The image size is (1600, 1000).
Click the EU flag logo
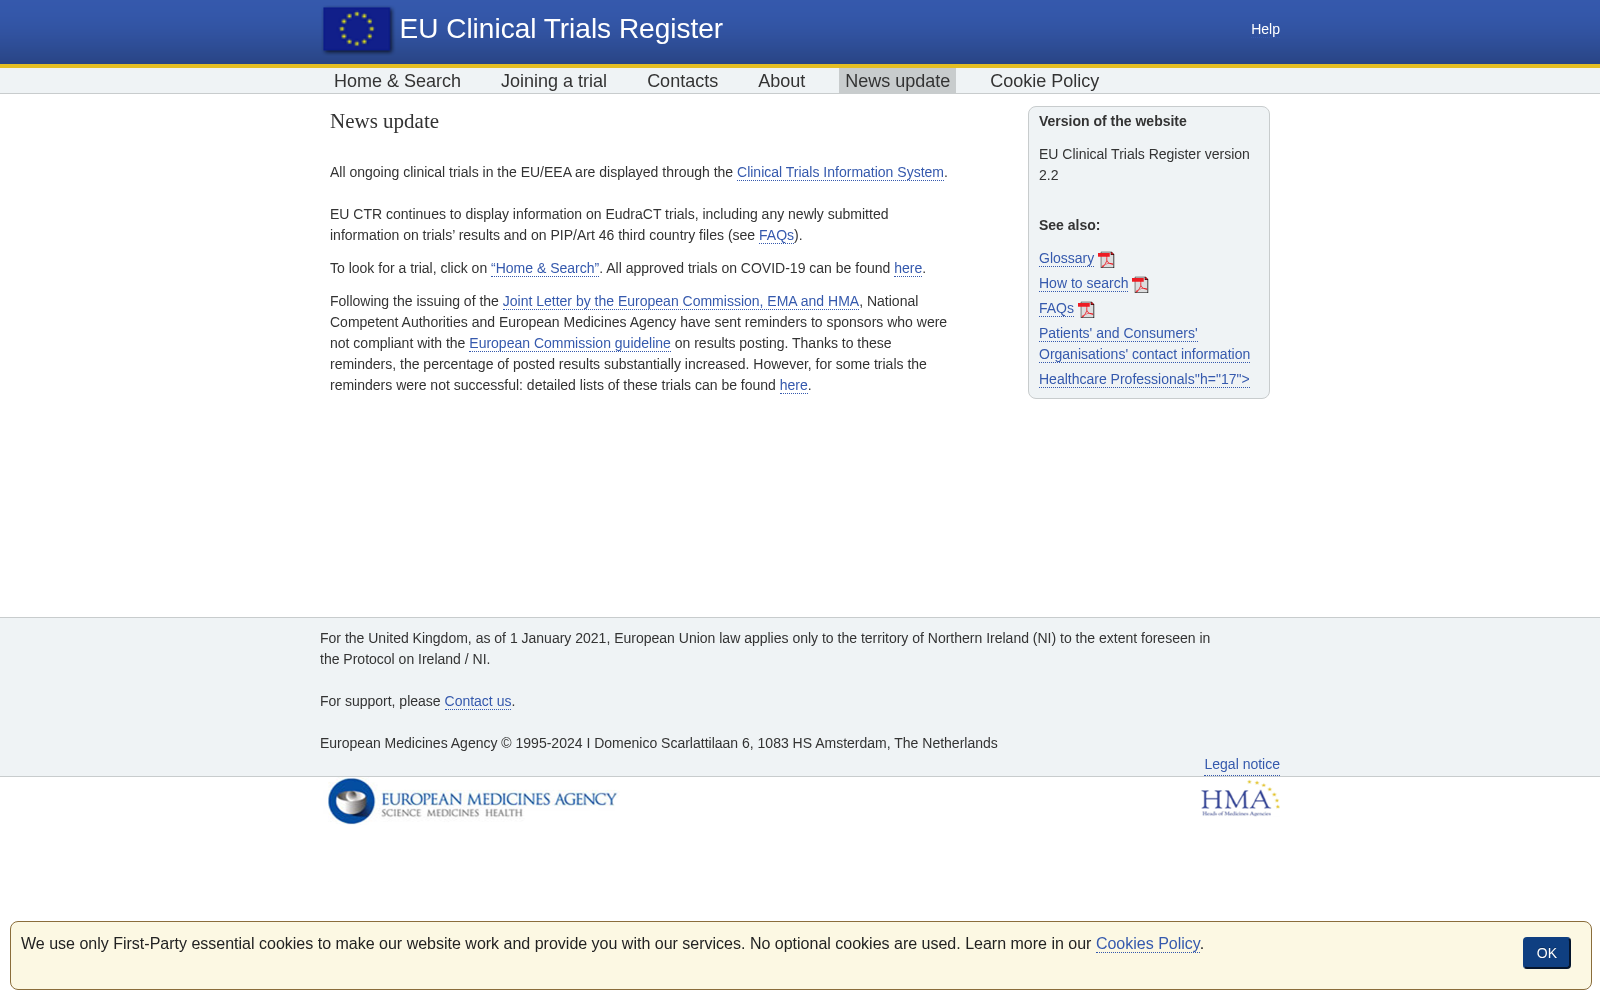click(x=357, y=29)
